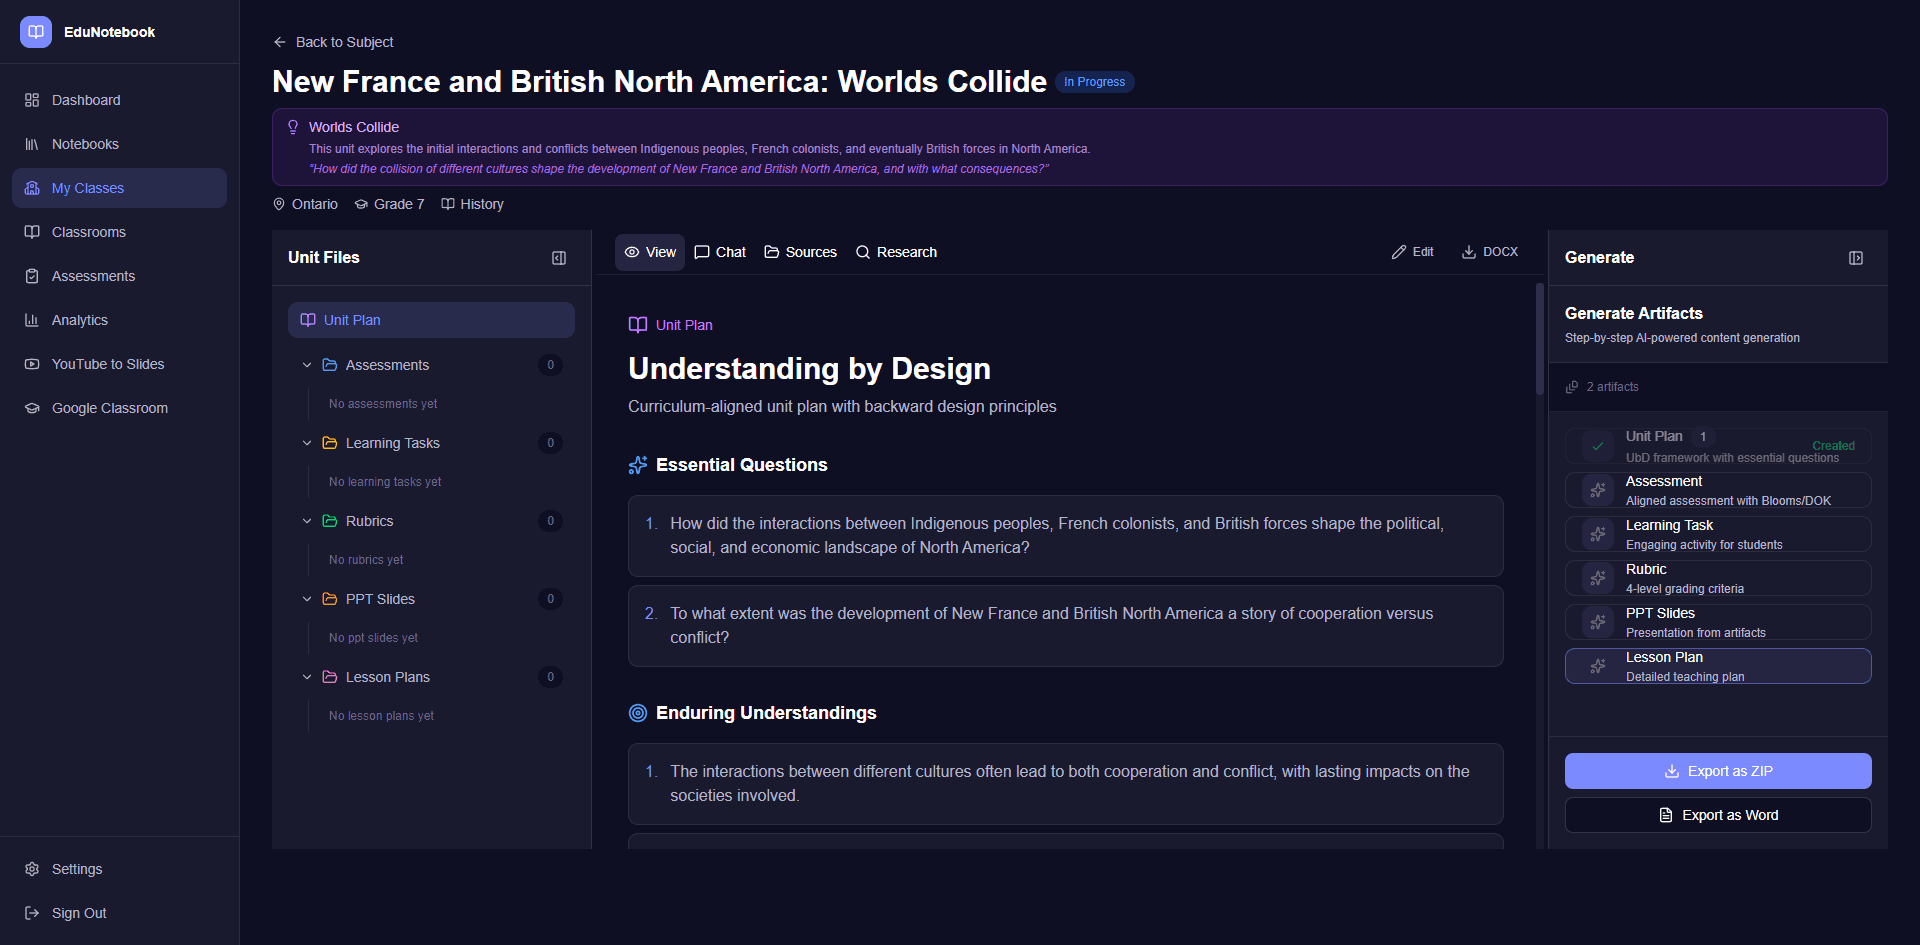The image size is (1920, 945).
Task: Go Back to Subject
Action: click(x=333, y=41)
